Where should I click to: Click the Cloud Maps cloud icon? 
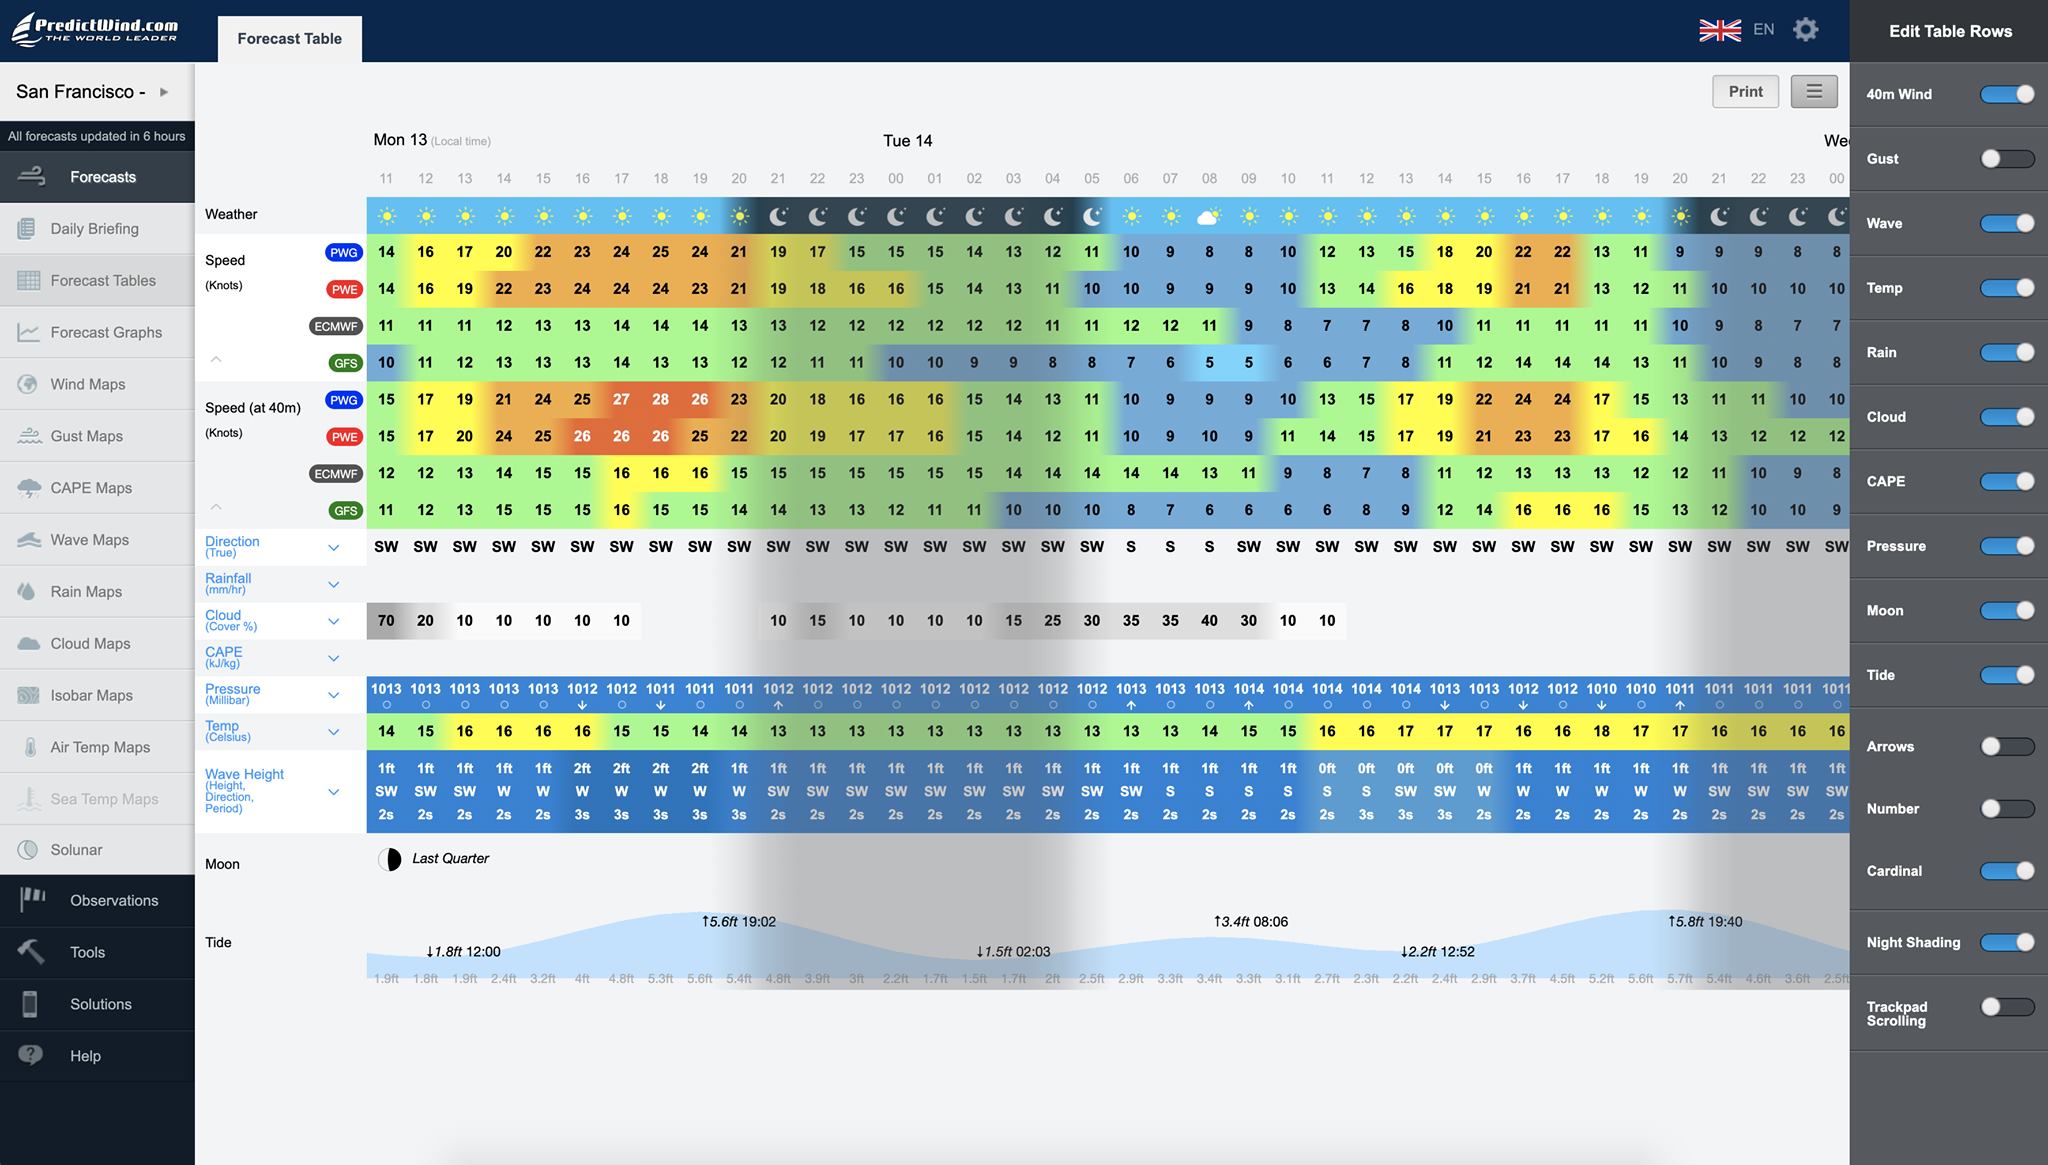(x=29, y=643)
